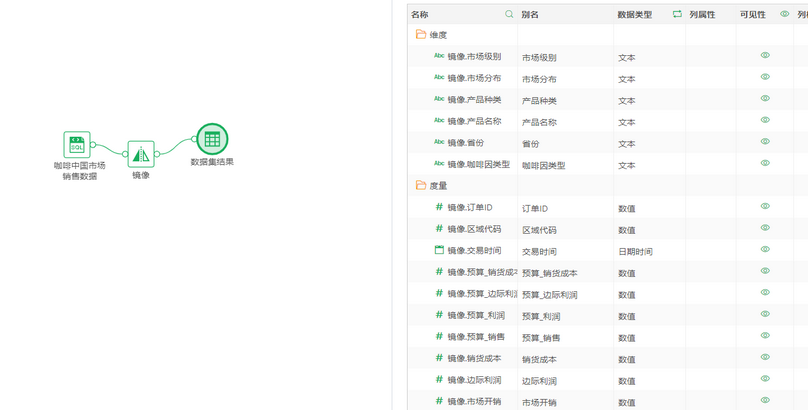Click output port of the 镜像 node
This screenshot has width=808, height=410.
(157, 153)
